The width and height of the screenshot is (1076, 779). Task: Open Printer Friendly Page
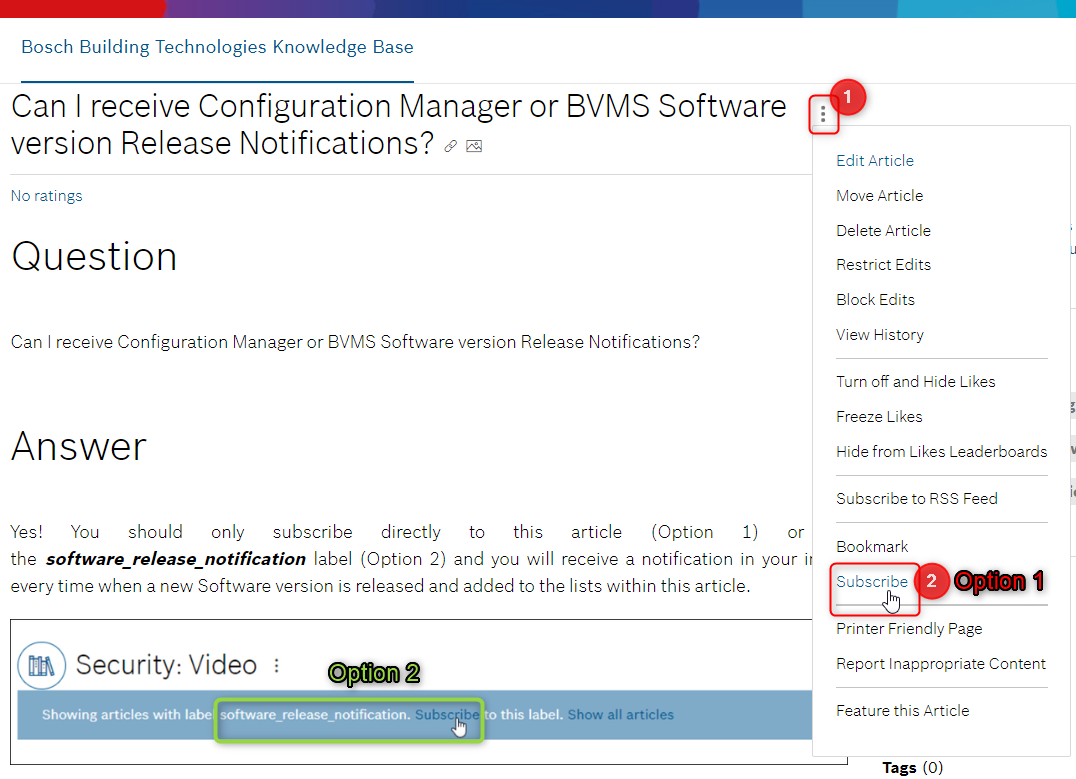(909, 628)
